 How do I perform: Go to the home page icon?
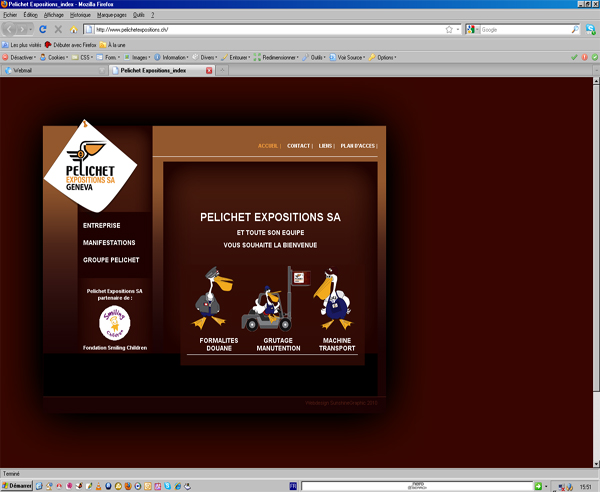tap(73, 29)
